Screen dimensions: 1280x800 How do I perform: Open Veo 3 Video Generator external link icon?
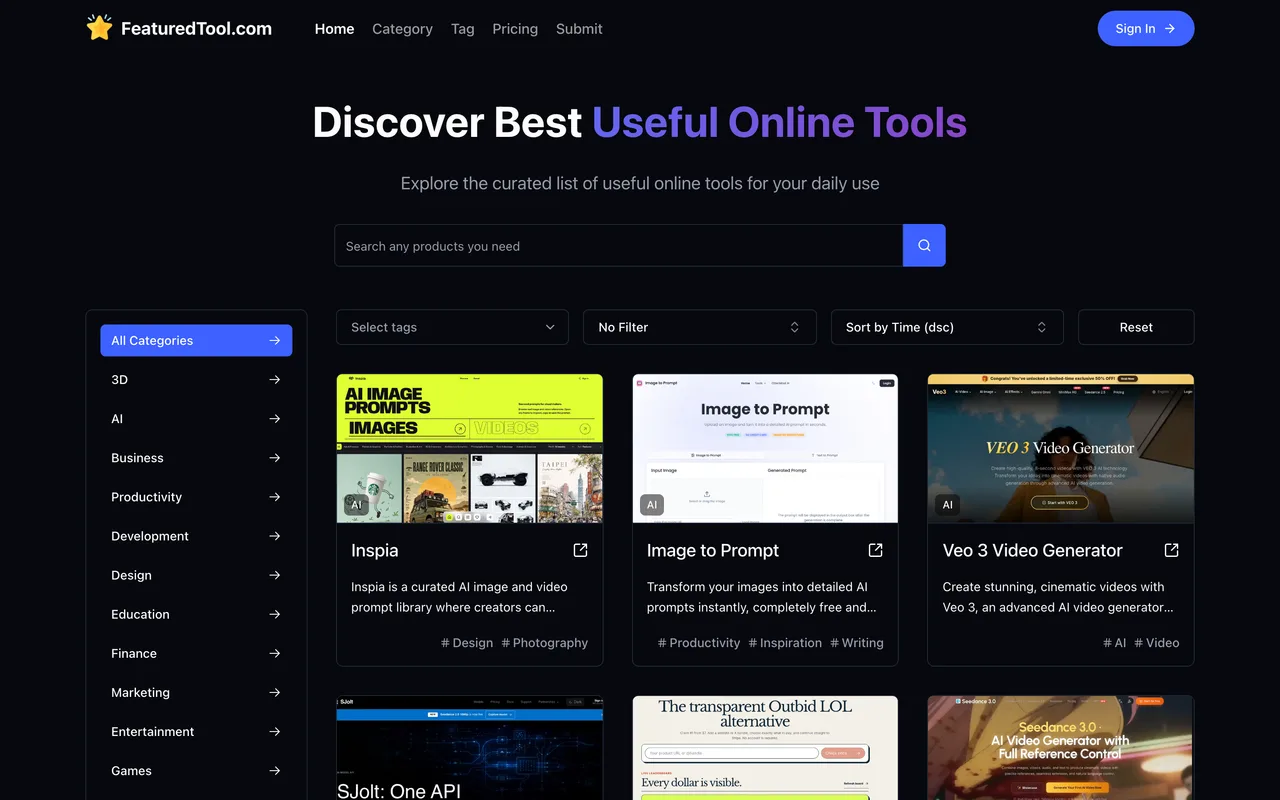(1171, 550)
